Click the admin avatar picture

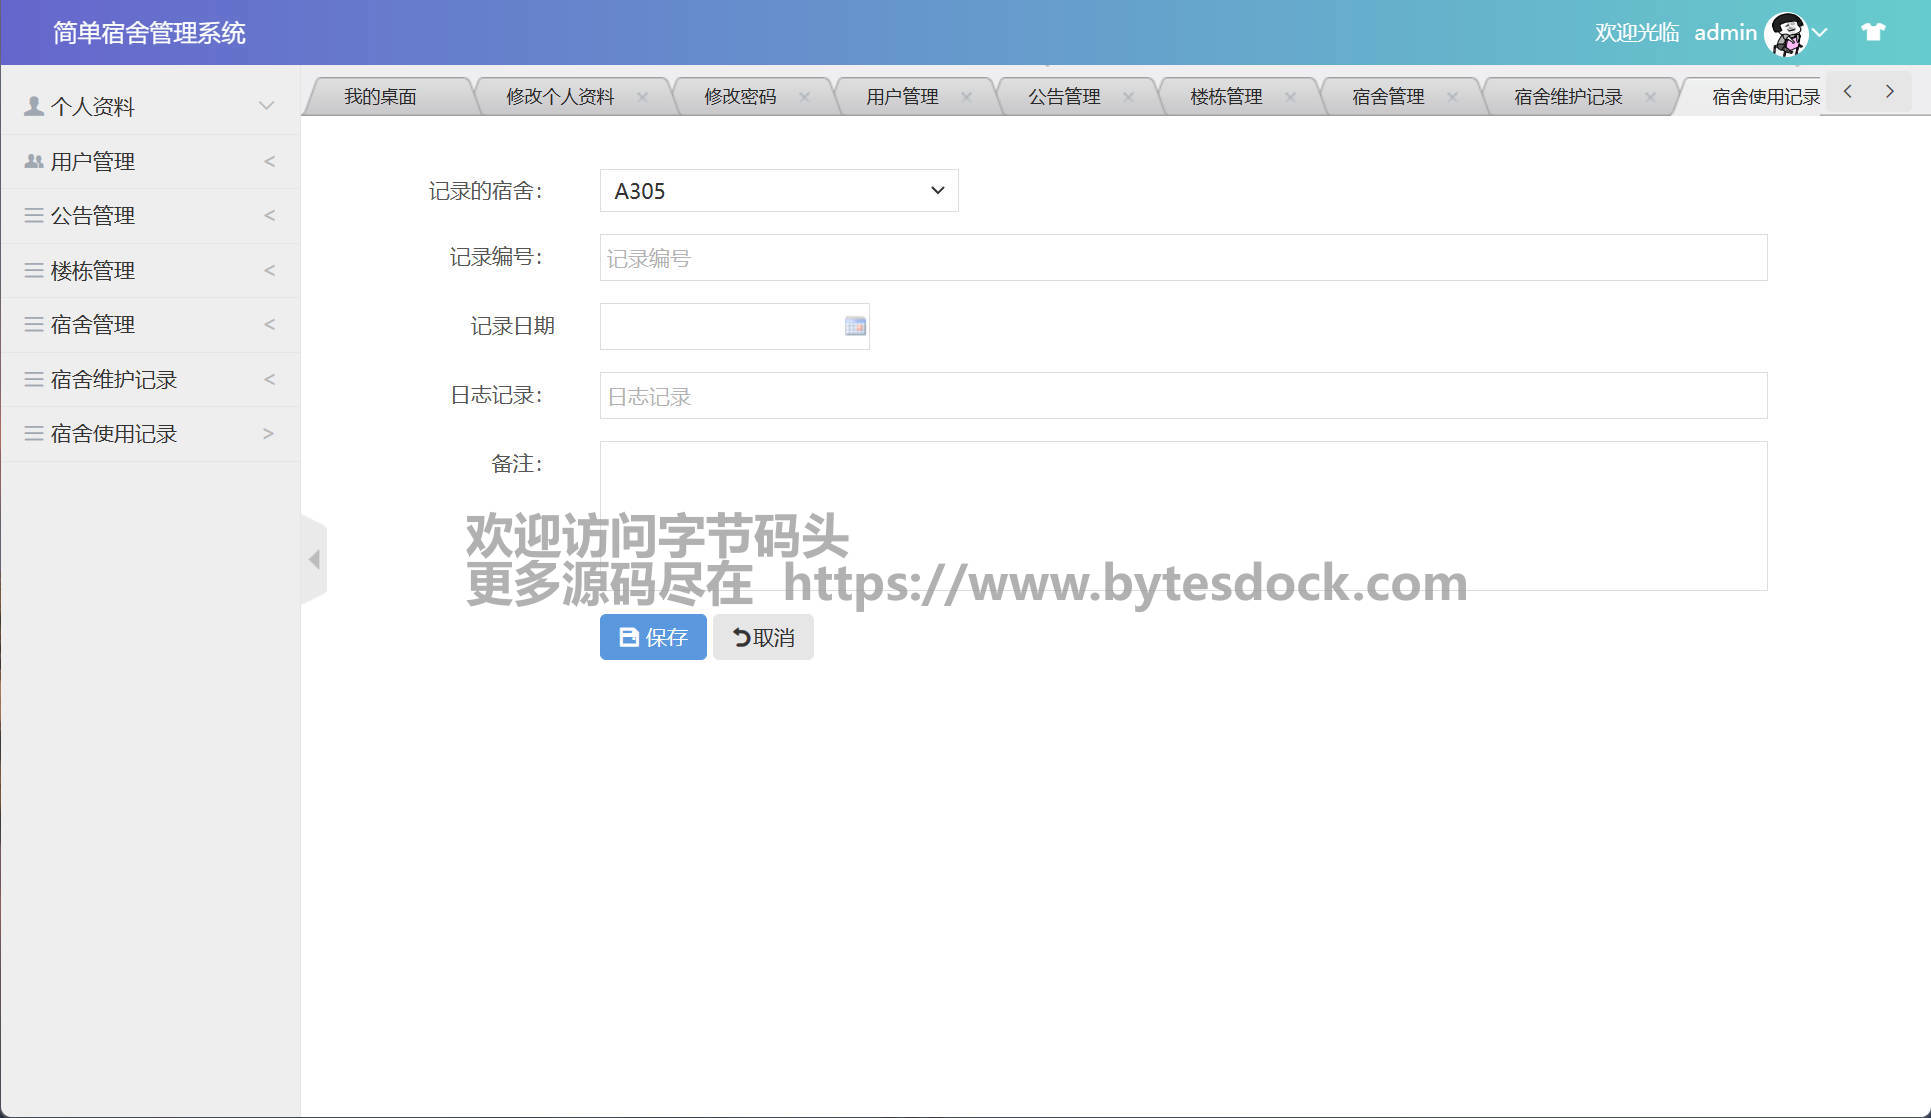point(1786,33)
